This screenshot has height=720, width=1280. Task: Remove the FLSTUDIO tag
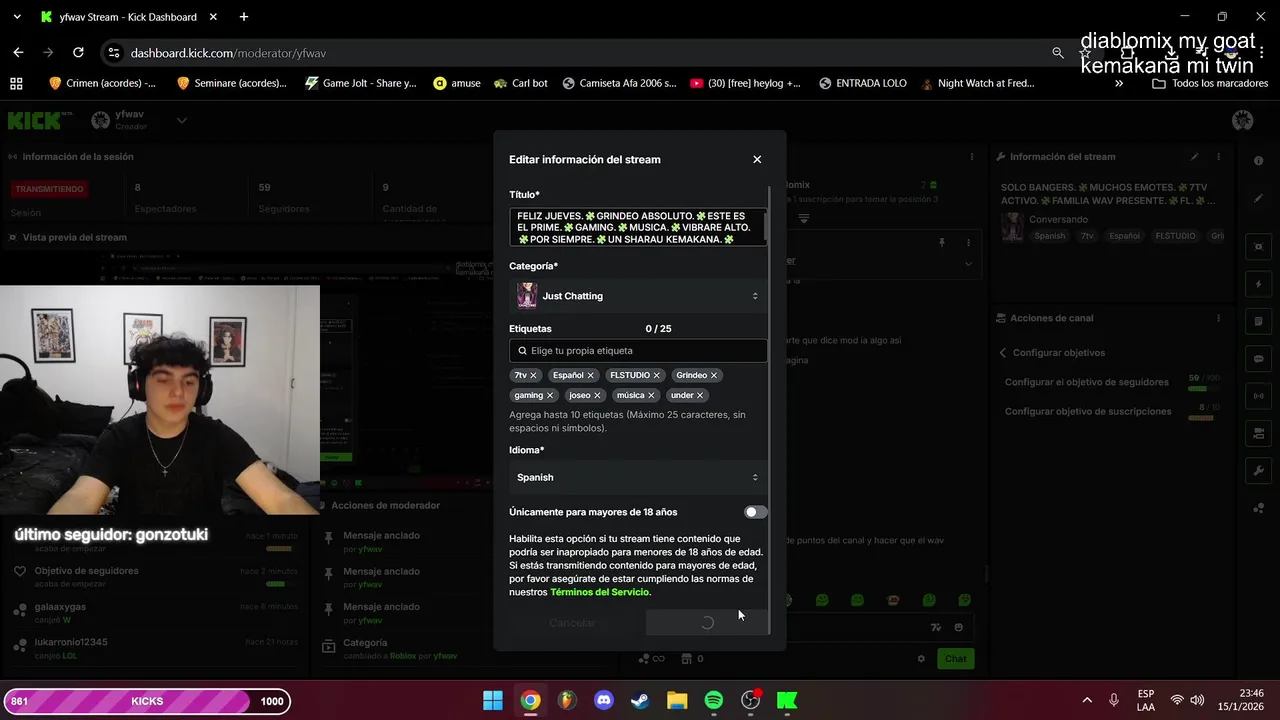[656, 375]
